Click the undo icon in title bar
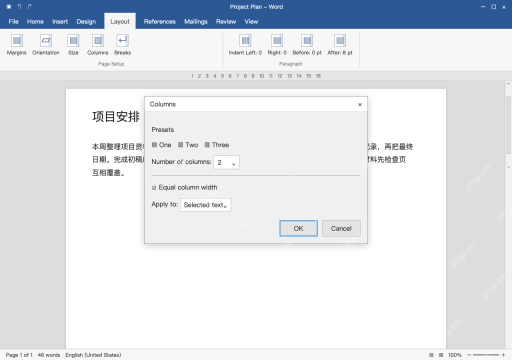The width and height of the screenshot is (512, 360). coord(19,7)
